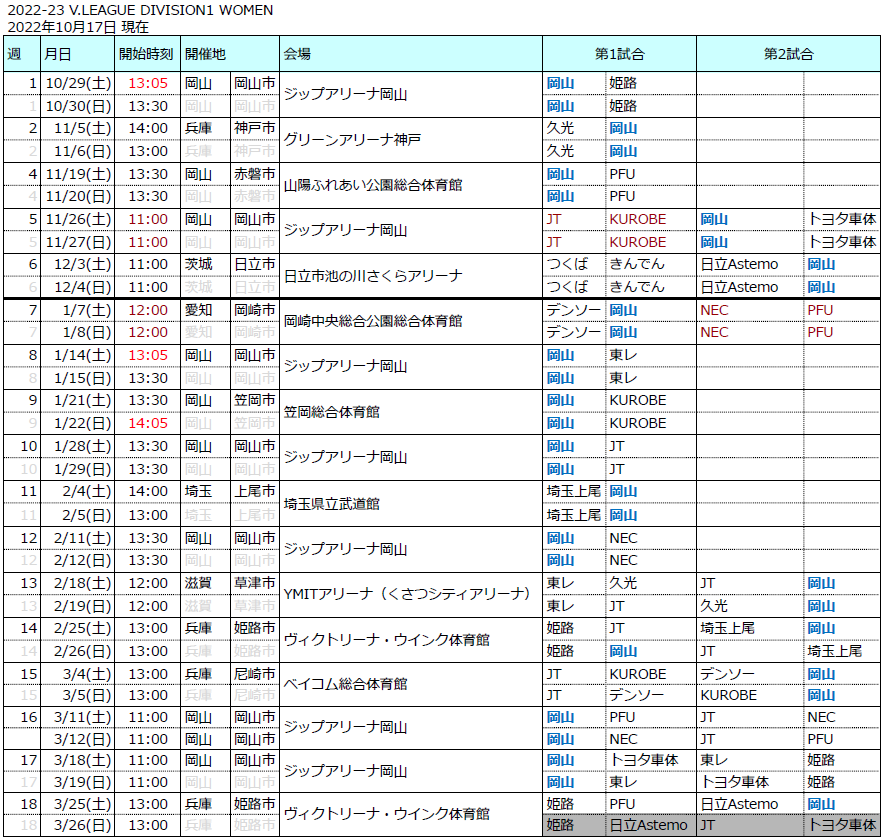Pick the 1/28(土) date cell
This screenshot has width=882, height=838.
tap(83, 447)
